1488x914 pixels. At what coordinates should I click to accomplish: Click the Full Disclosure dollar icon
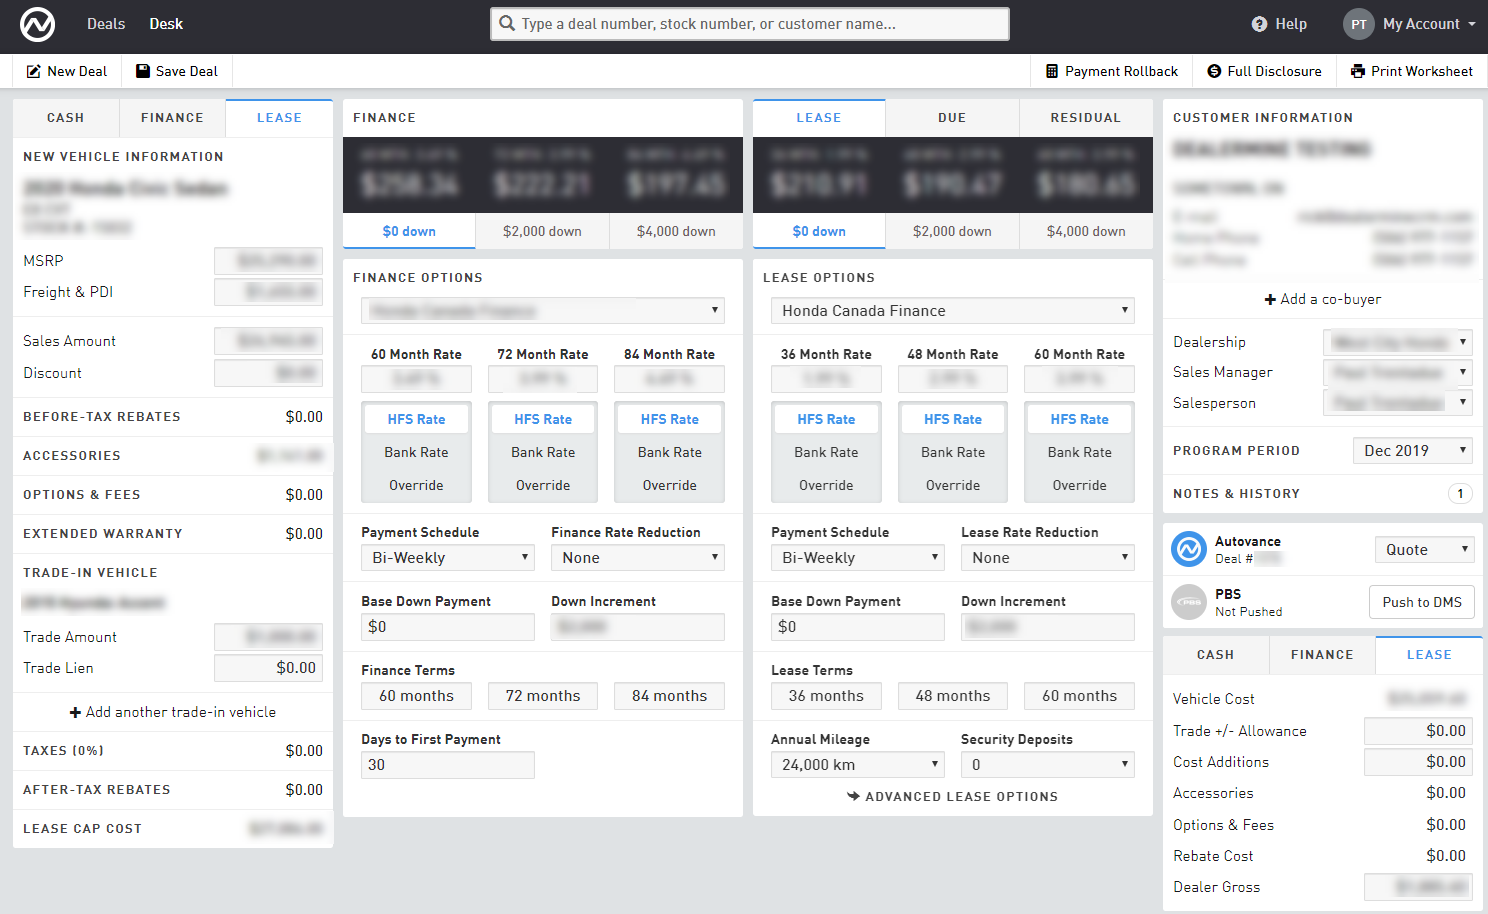point(1214,71)
